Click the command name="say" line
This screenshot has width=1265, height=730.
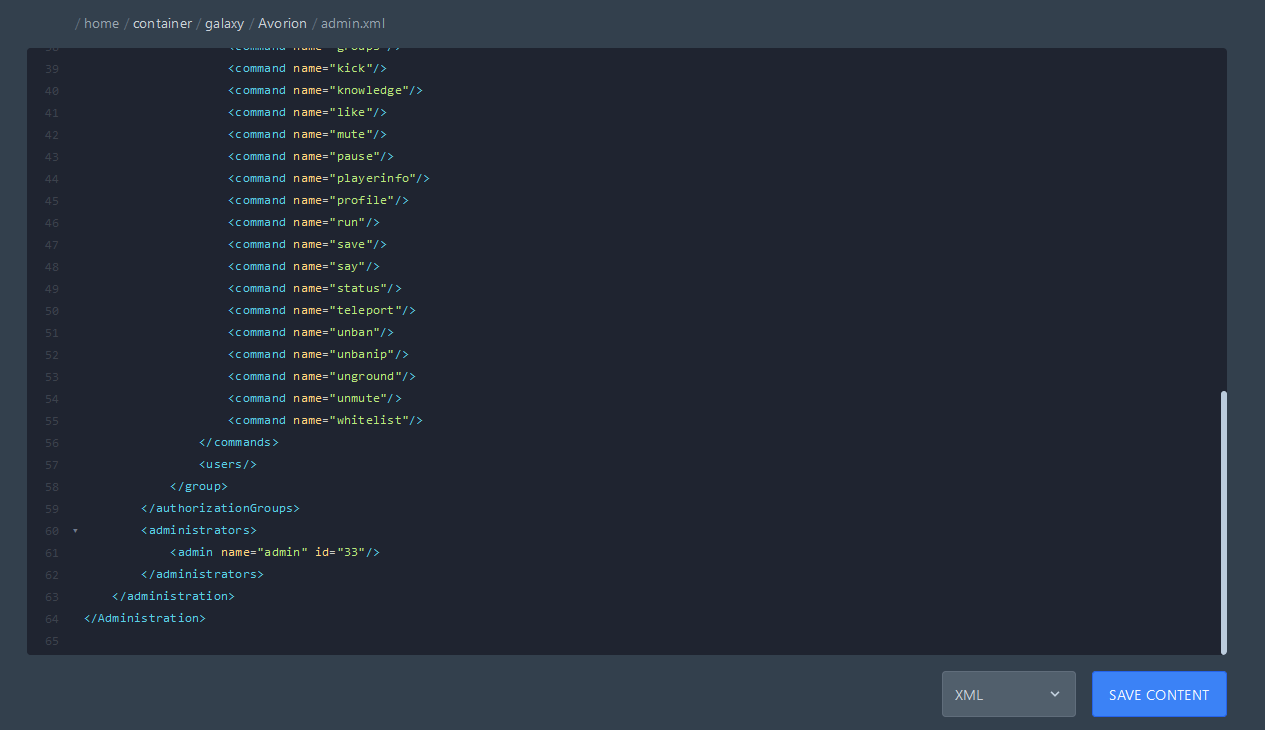pos(304,266)
